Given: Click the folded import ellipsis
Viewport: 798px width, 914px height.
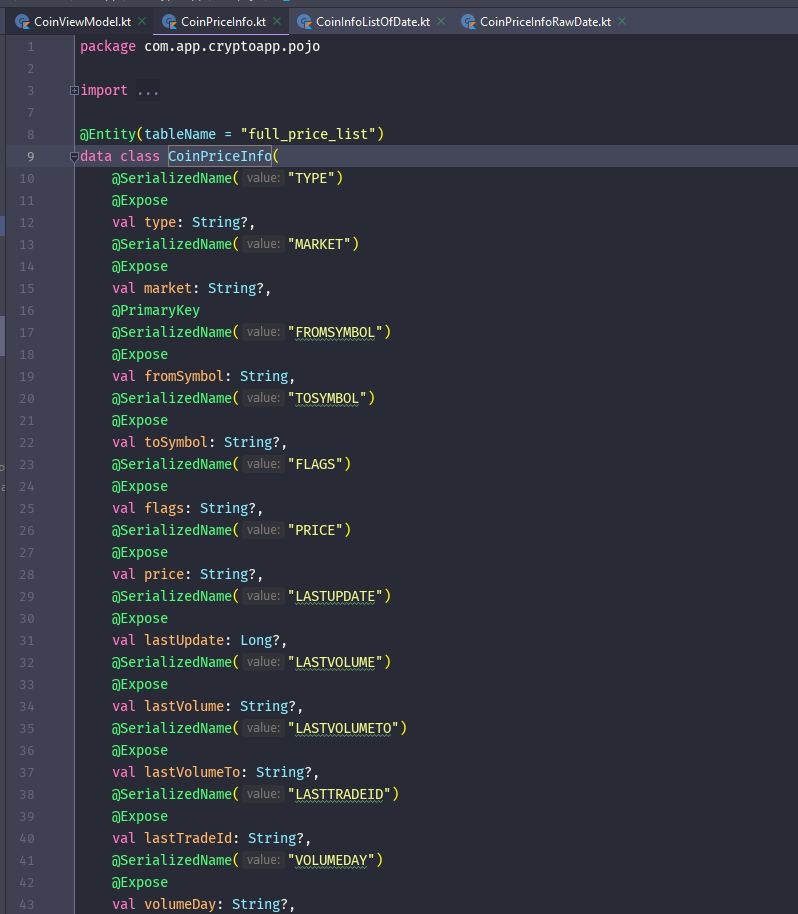Looking at the screenshot, I should click(x=147, y=91).
